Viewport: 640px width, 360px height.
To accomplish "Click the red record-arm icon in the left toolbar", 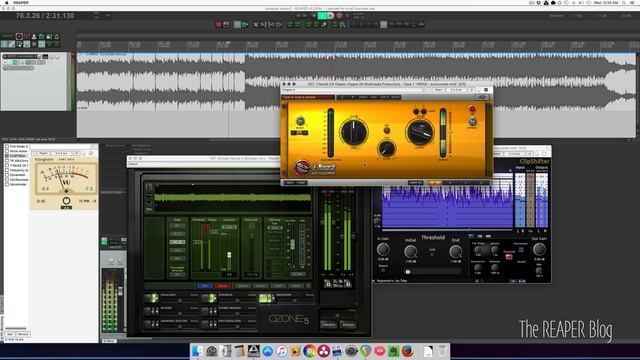I will click(x=19, y=37).
